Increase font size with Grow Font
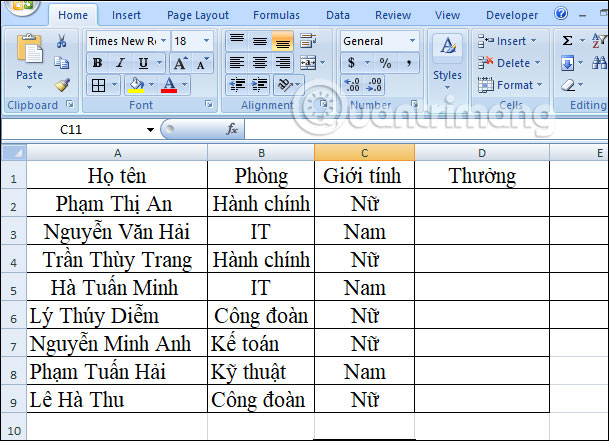This screenshot has width=609, height=441. tap(181, 63)
